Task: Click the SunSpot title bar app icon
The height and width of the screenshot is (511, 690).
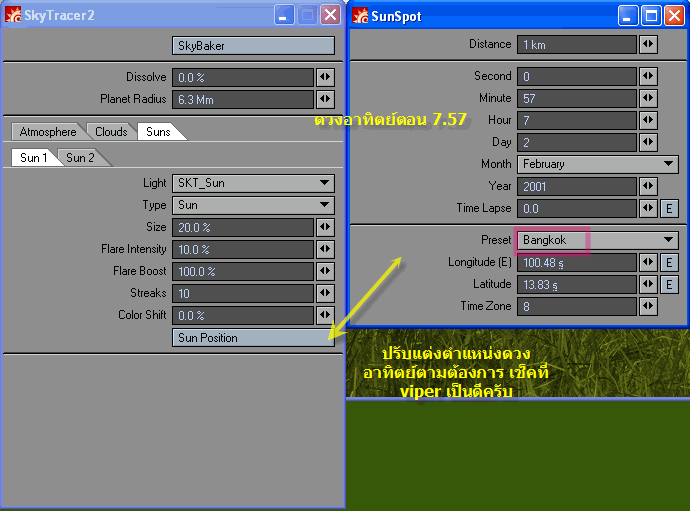Action: [360, 16]
